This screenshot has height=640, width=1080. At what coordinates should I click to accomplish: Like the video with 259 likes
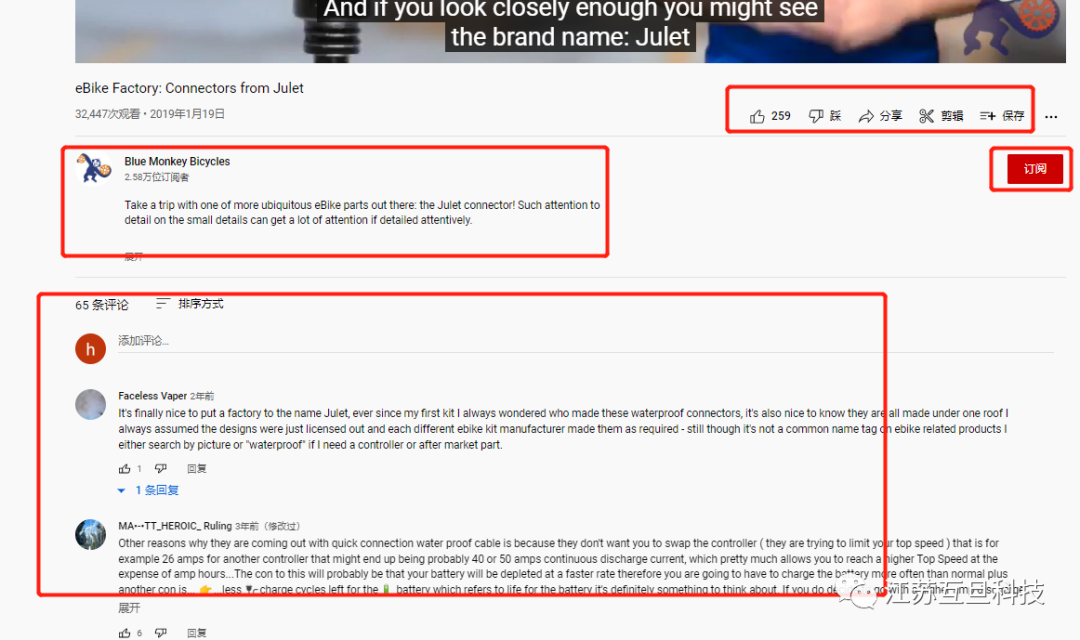(770, 116)
